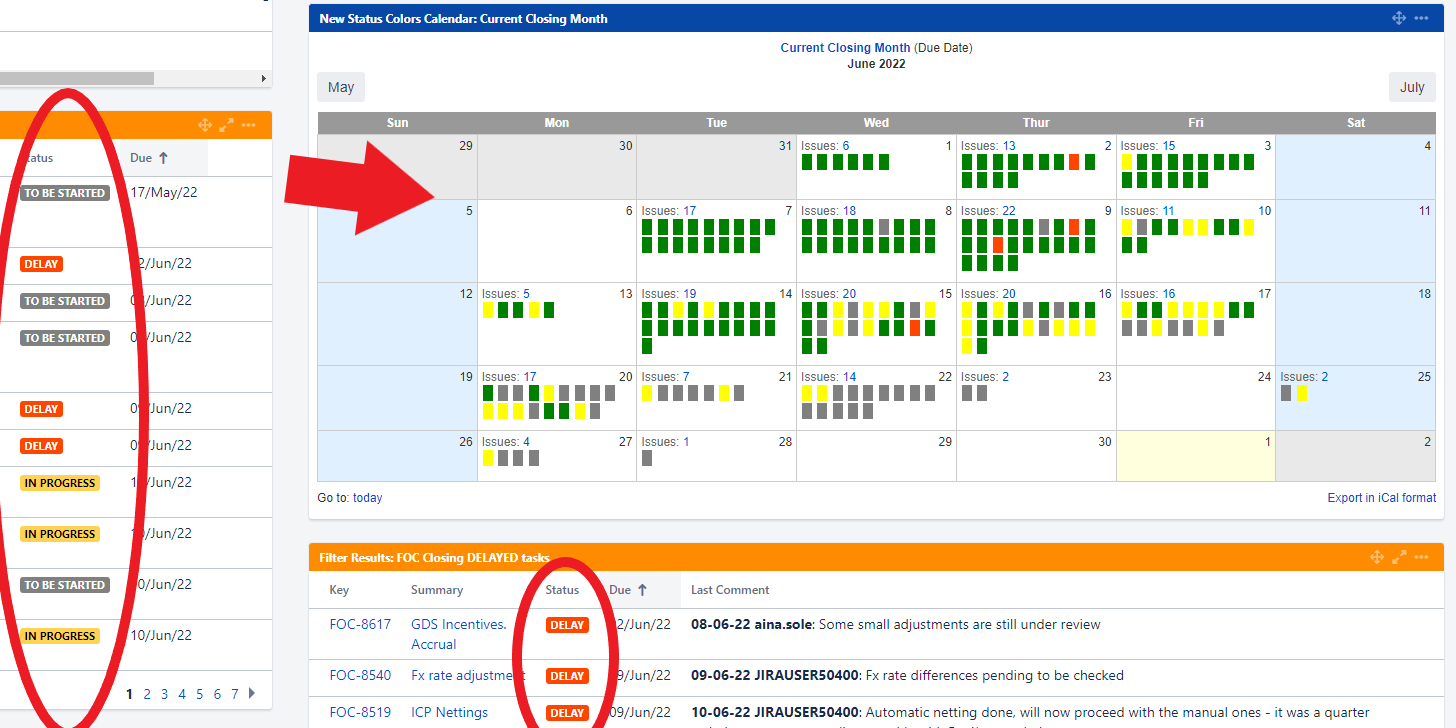Navigate to the next month, July
The width and height of the screenshot is (1456, 728).
1411,87
